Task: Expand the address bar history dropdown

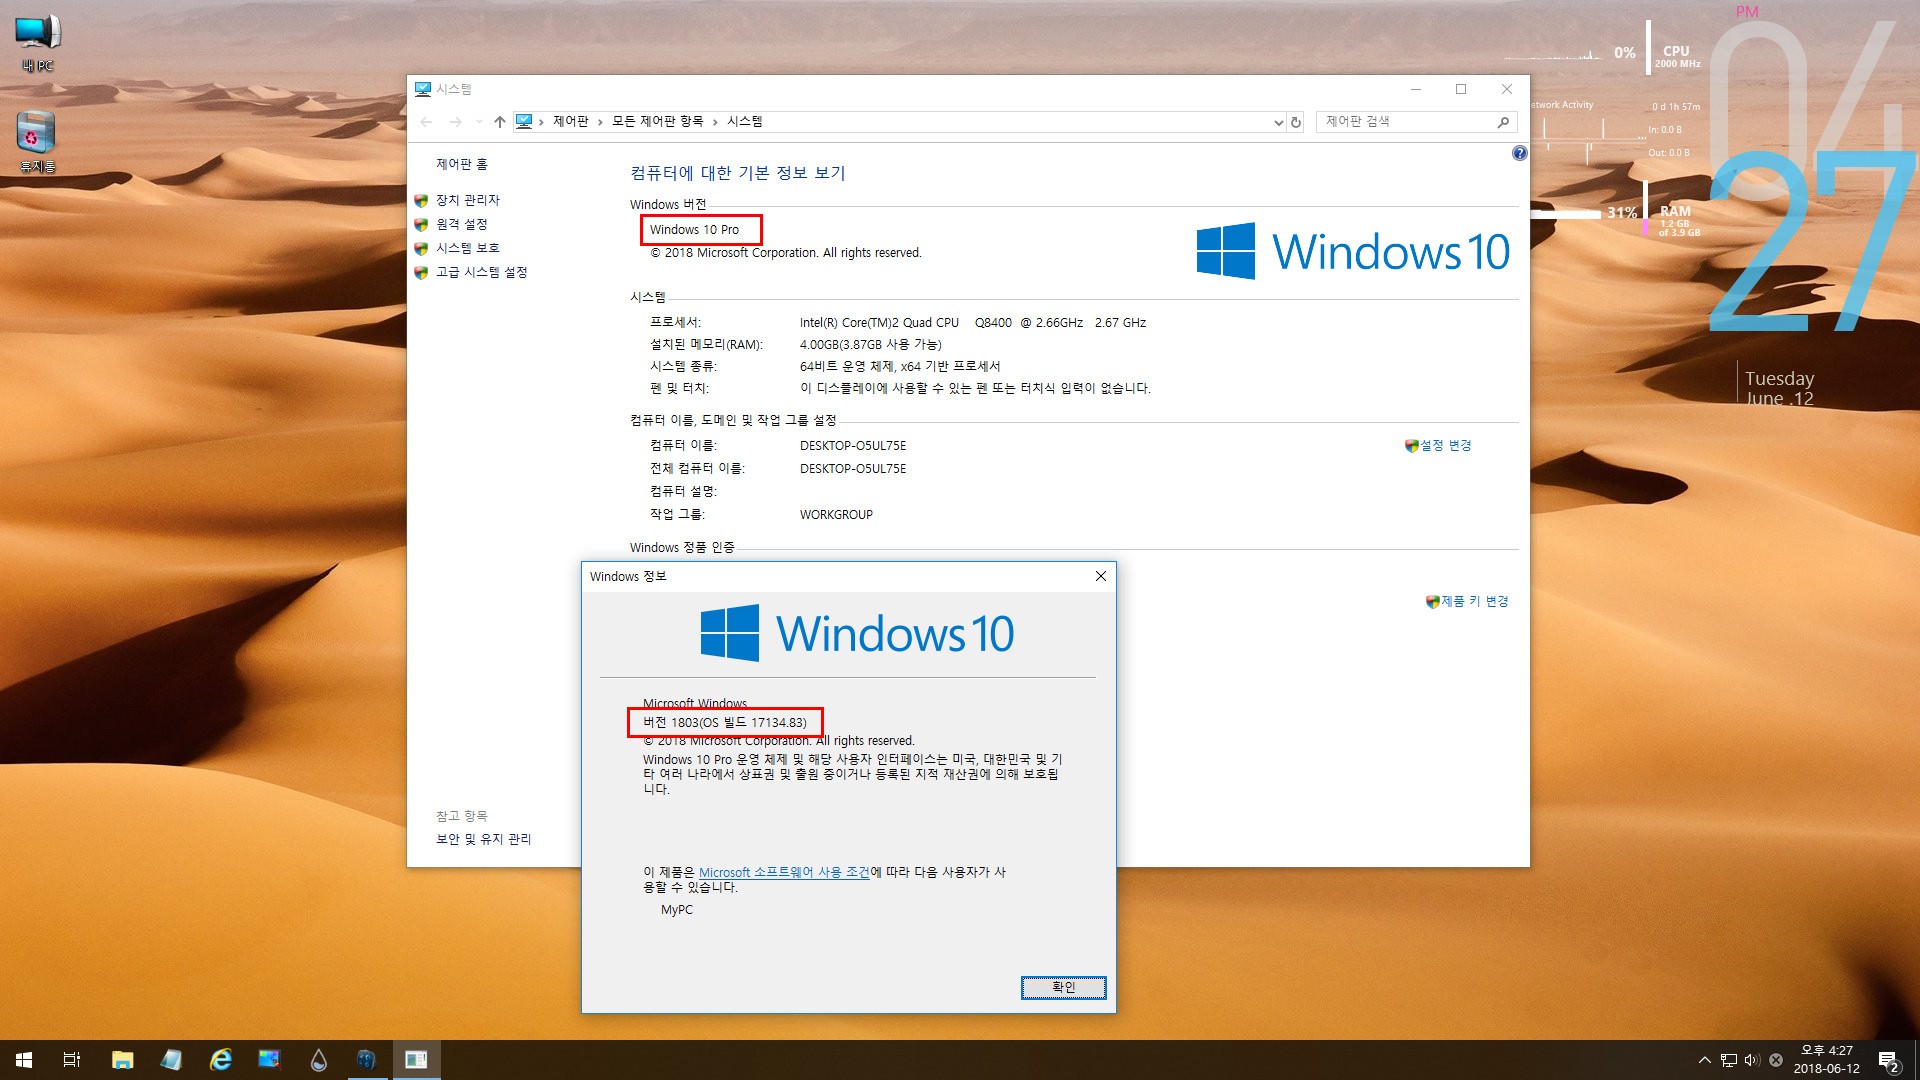Action: pos(1278,122)
